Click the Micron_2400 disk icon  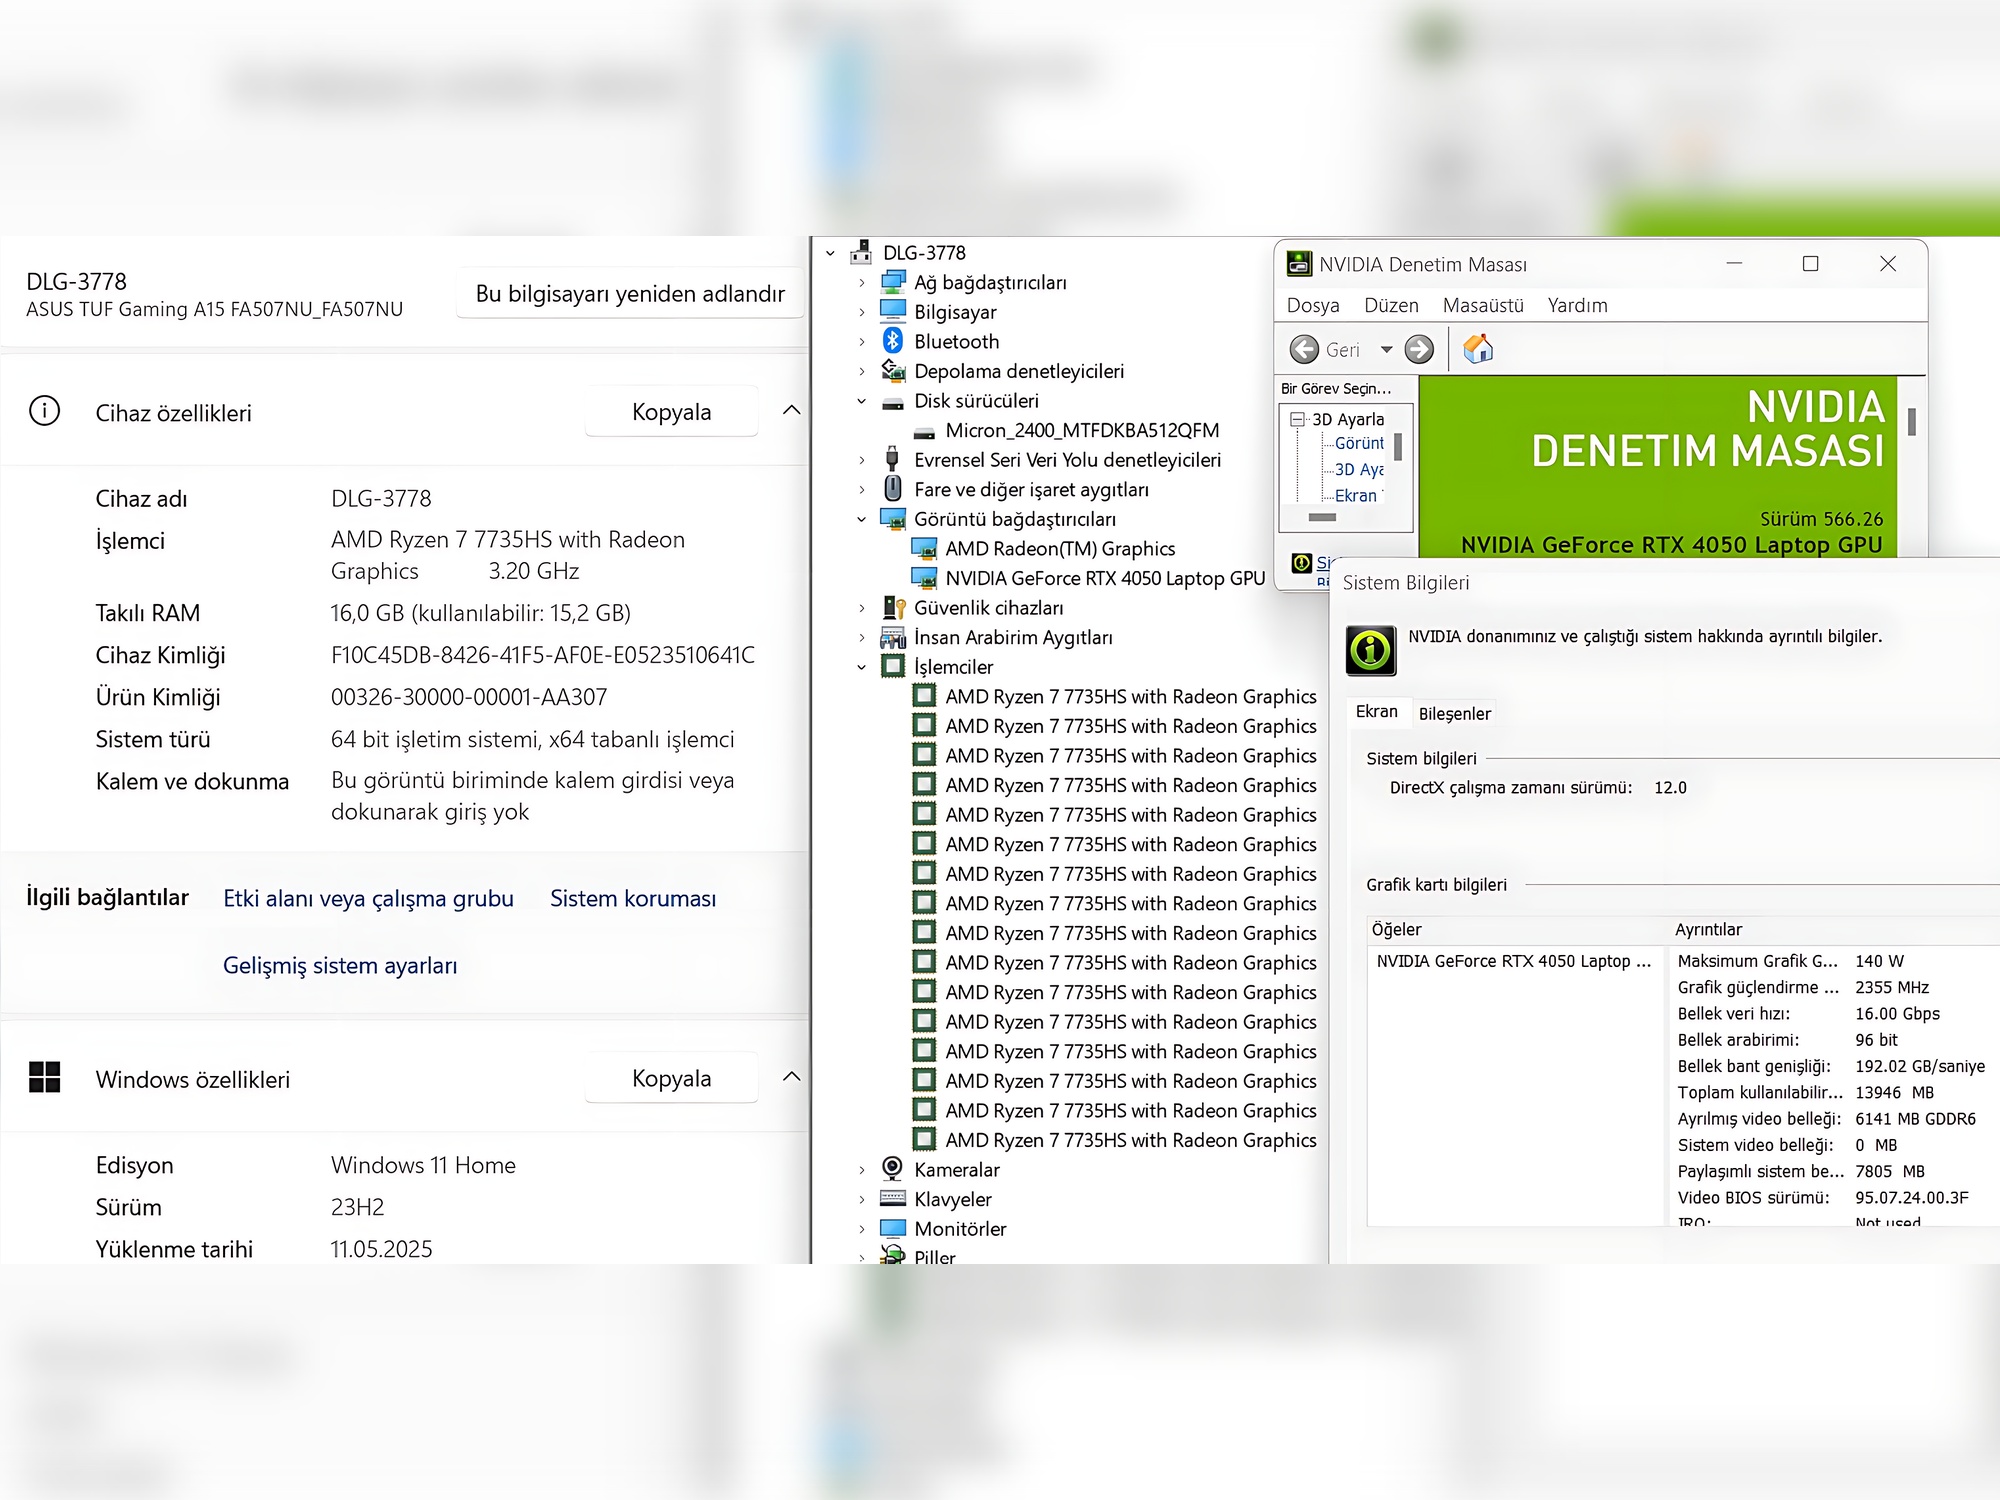pos(925,432)
